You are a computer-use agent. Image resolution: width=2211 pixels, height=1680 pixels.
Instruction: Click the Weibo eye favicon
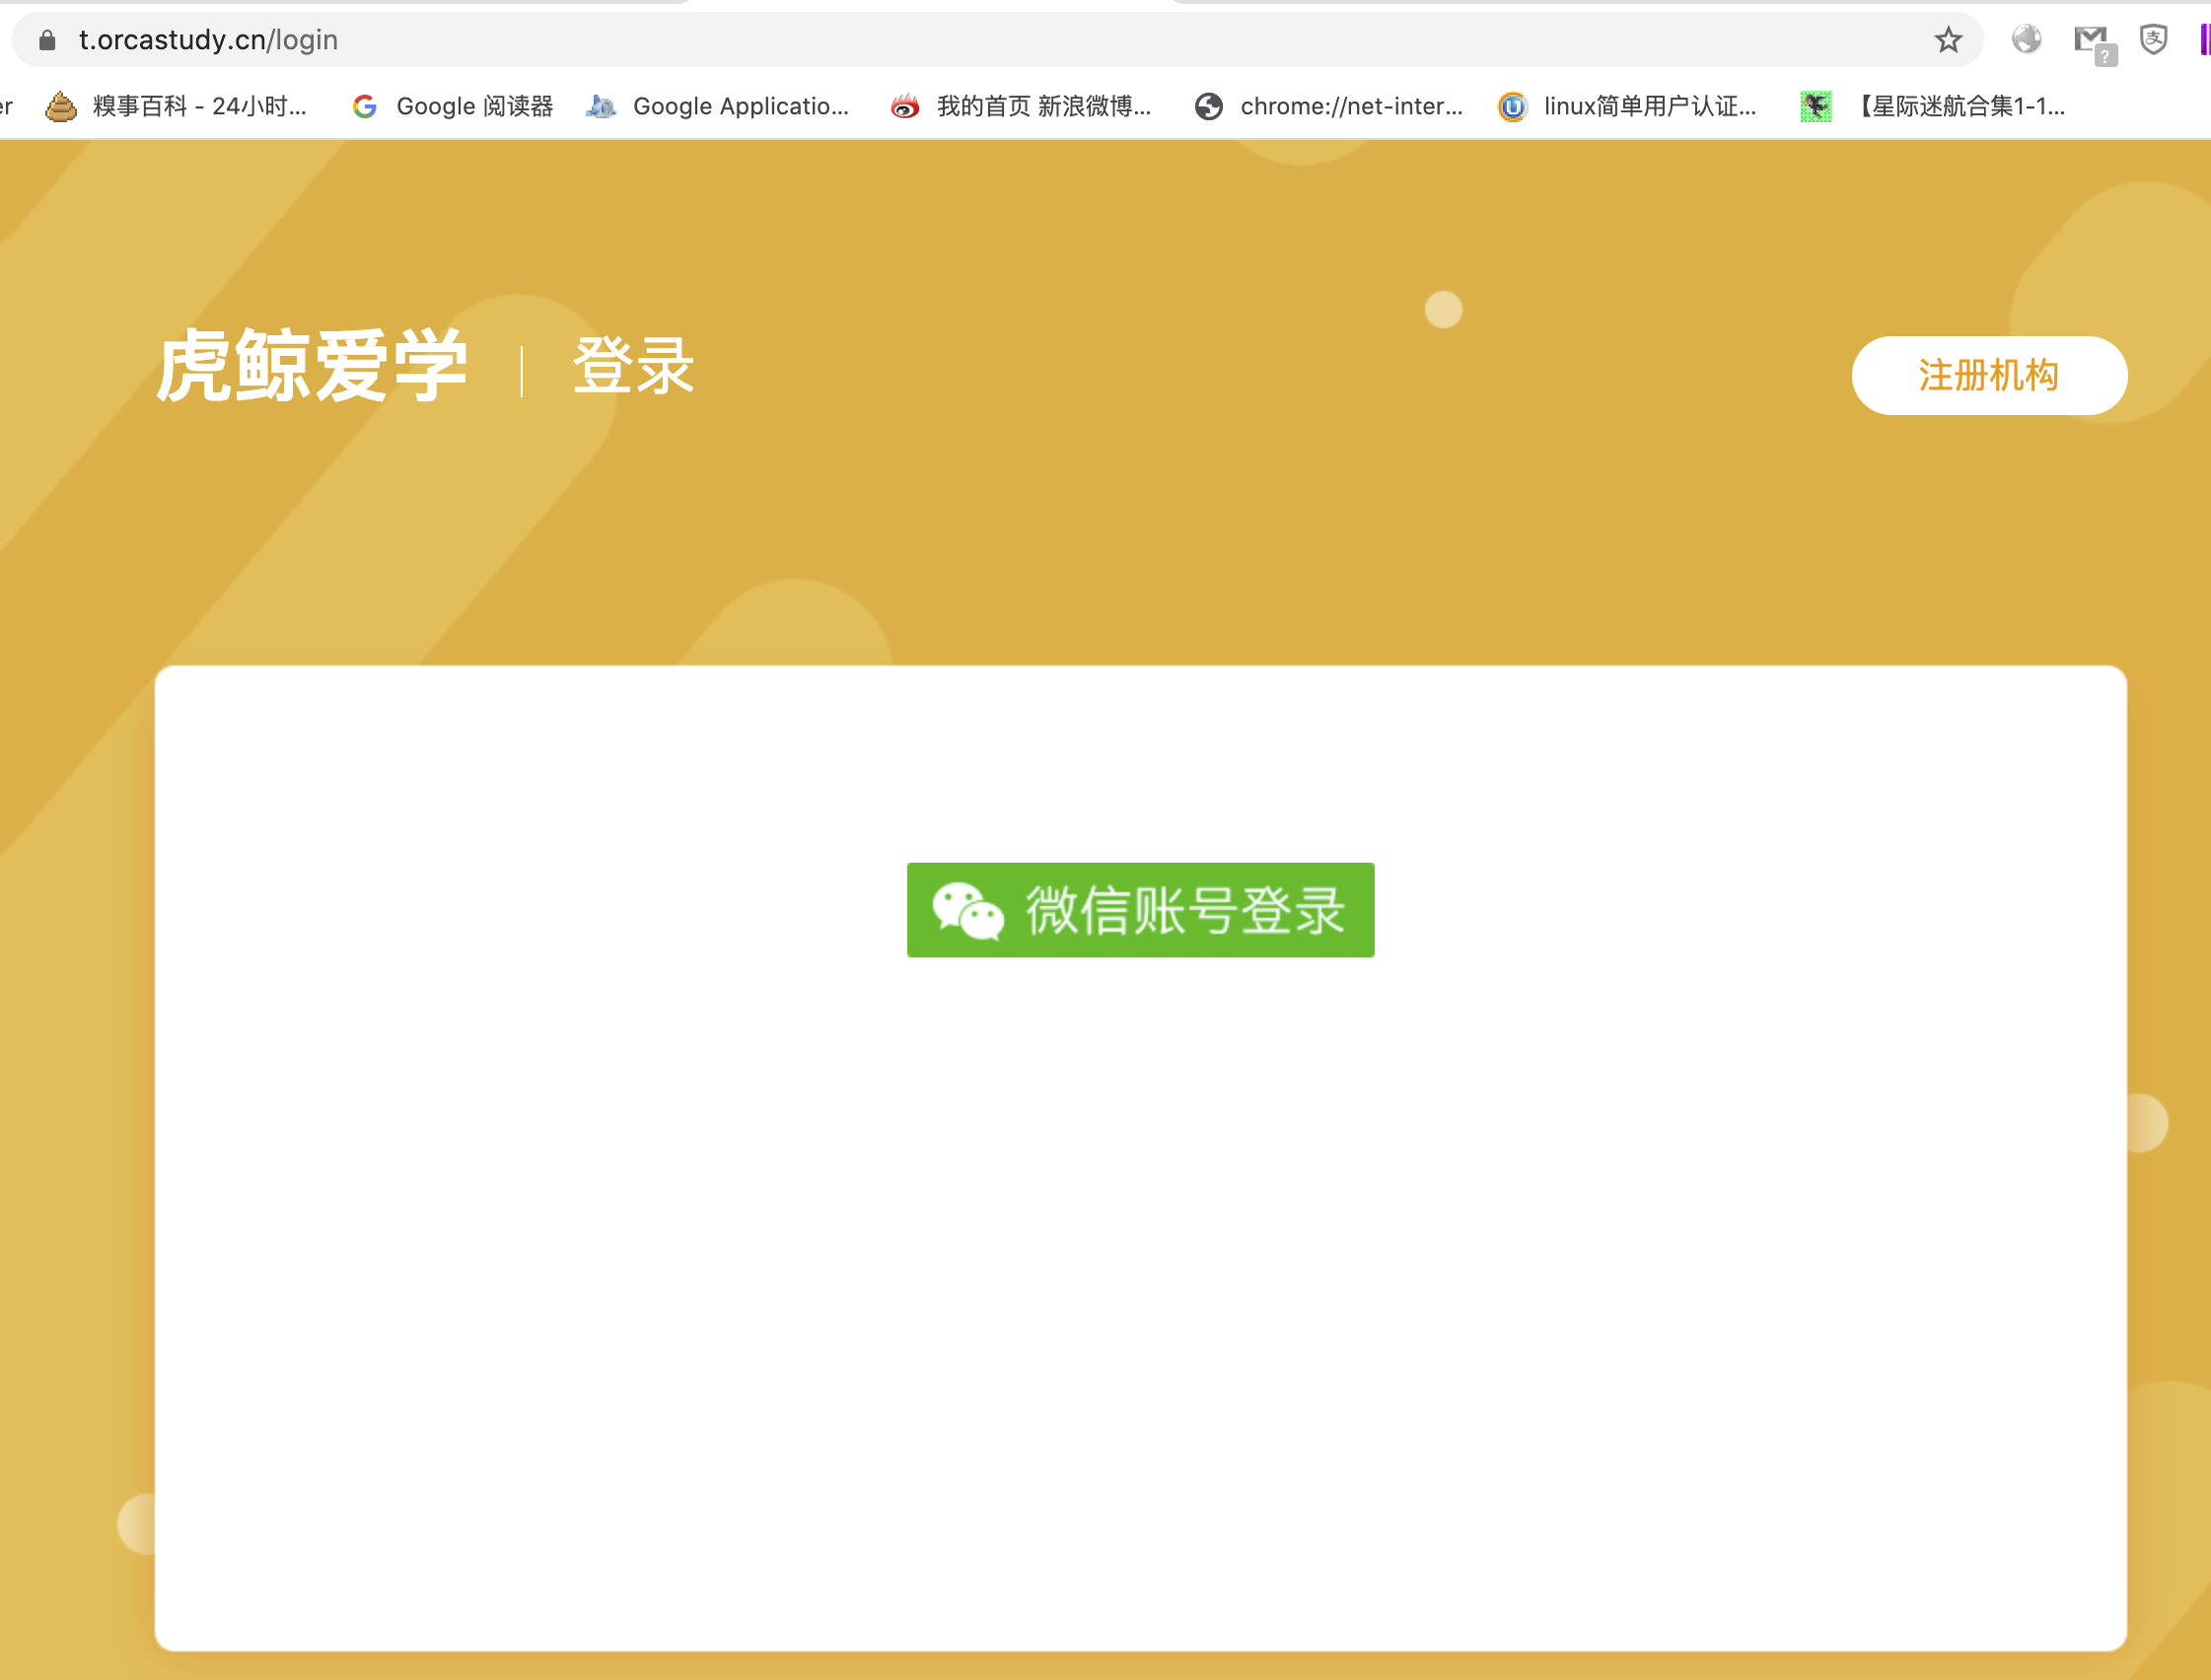coord(905,106)
